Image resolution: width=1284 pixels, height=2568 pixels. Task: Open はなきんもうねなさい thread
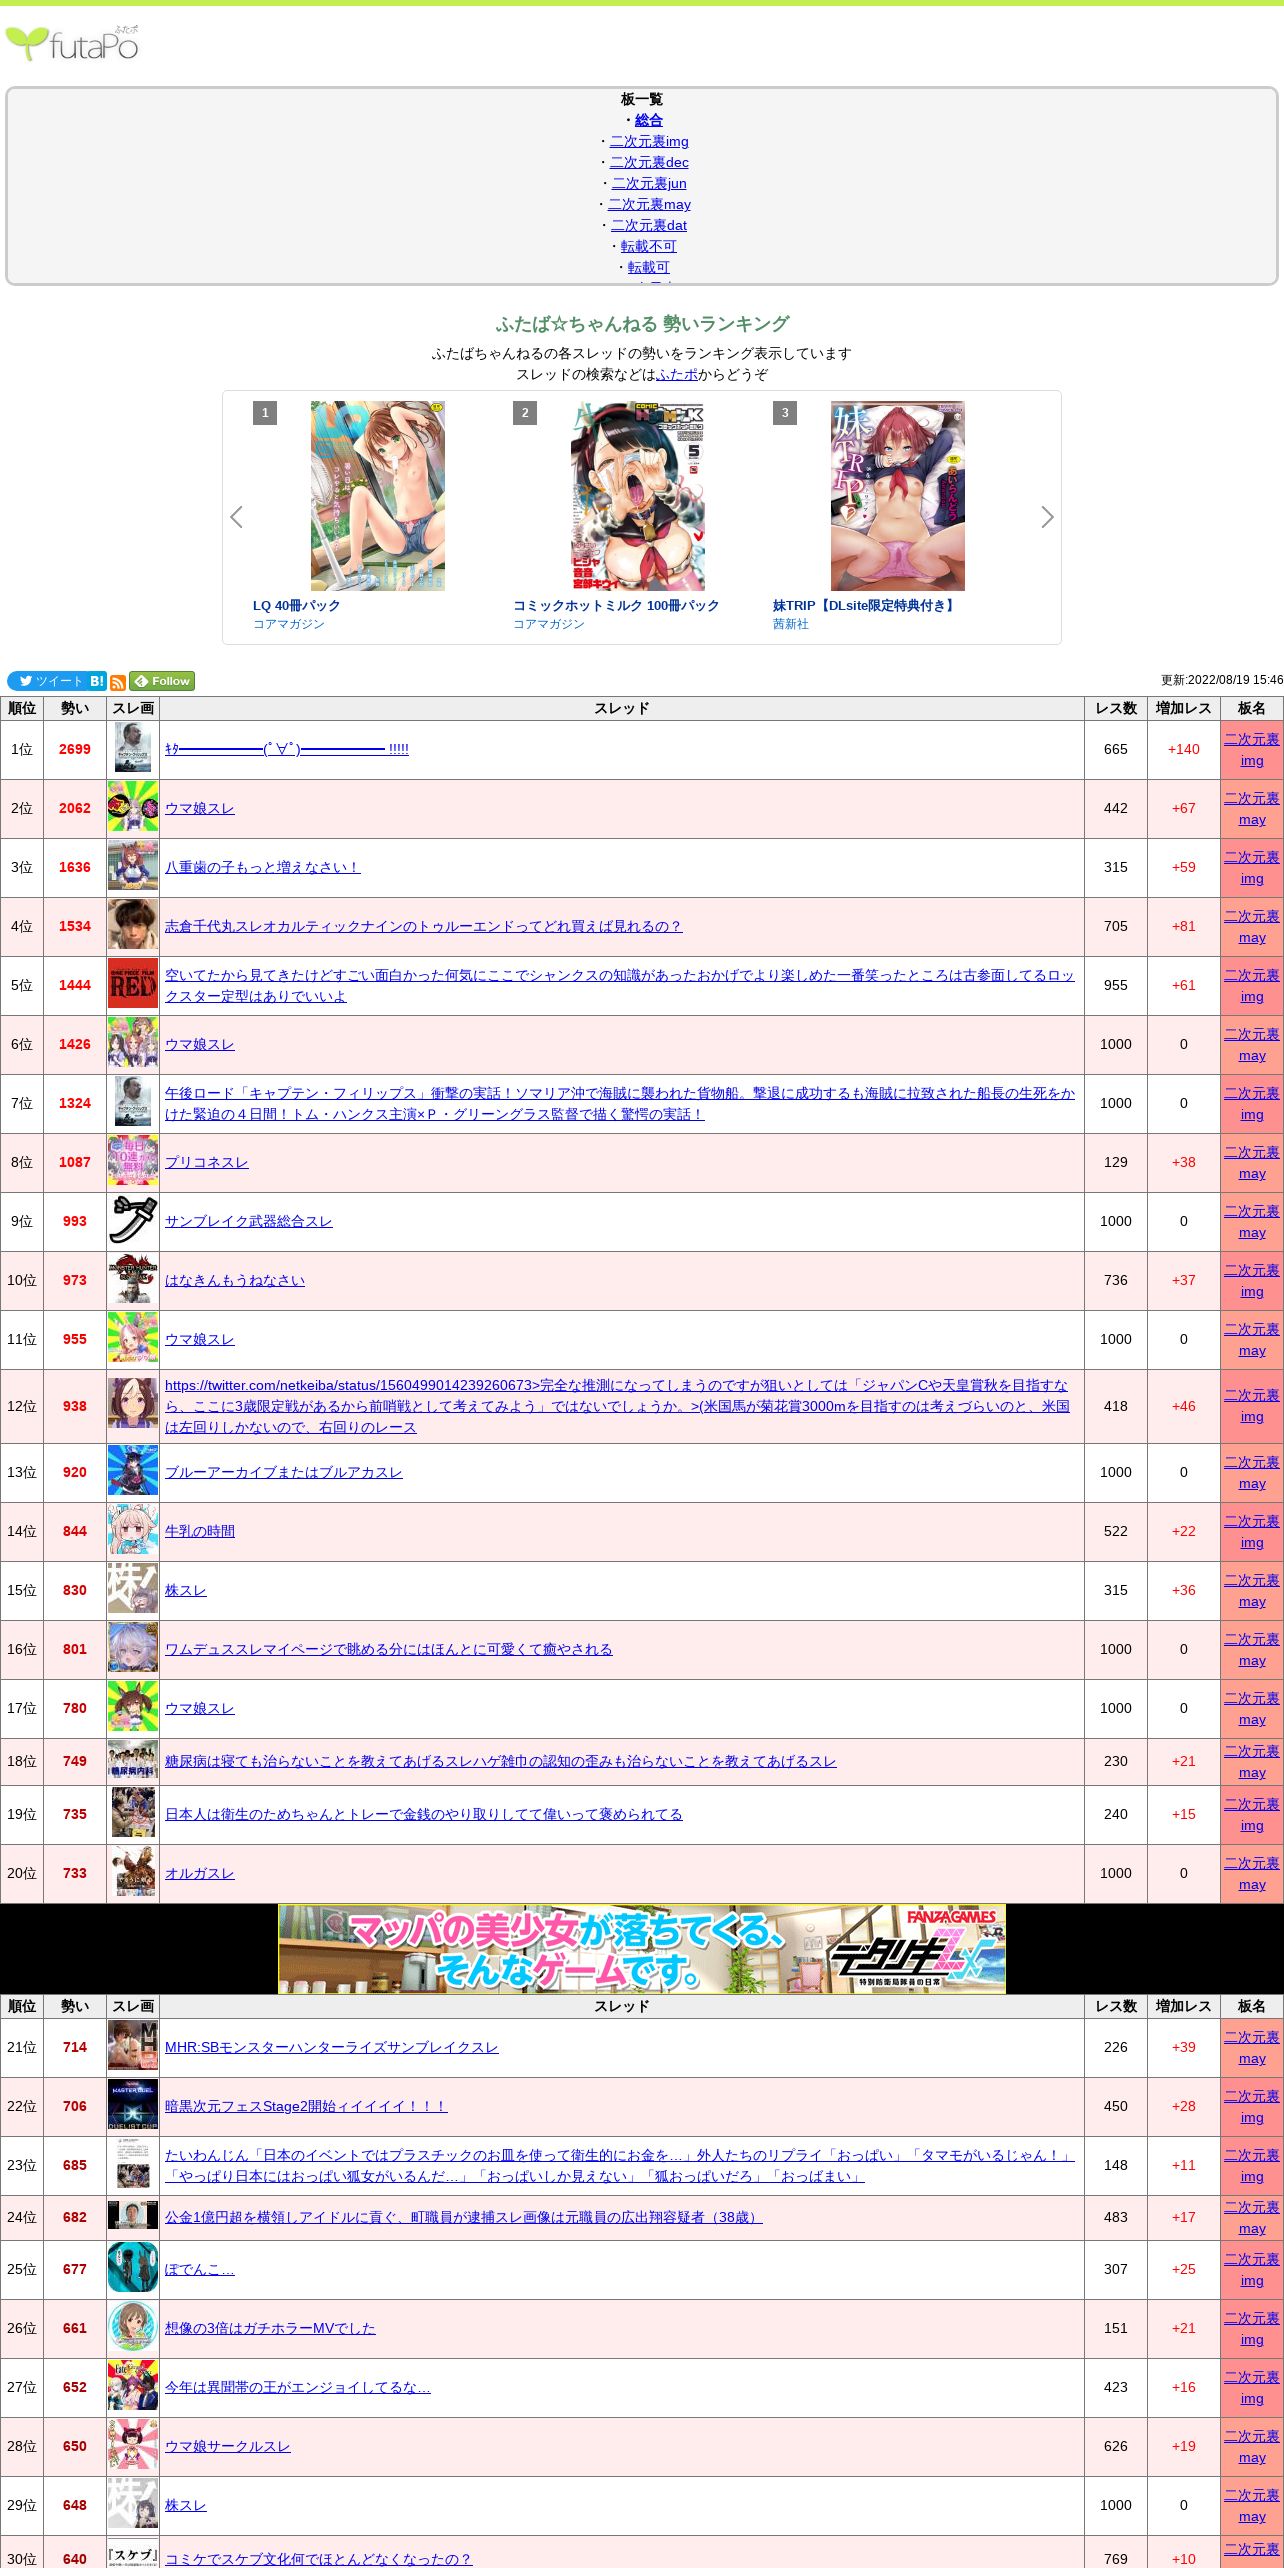[235, 1280]
